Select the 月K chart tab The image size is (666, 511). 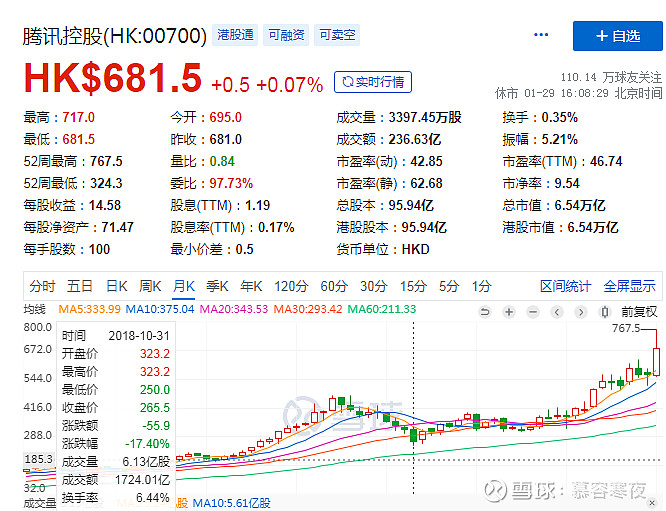[184, 286]
